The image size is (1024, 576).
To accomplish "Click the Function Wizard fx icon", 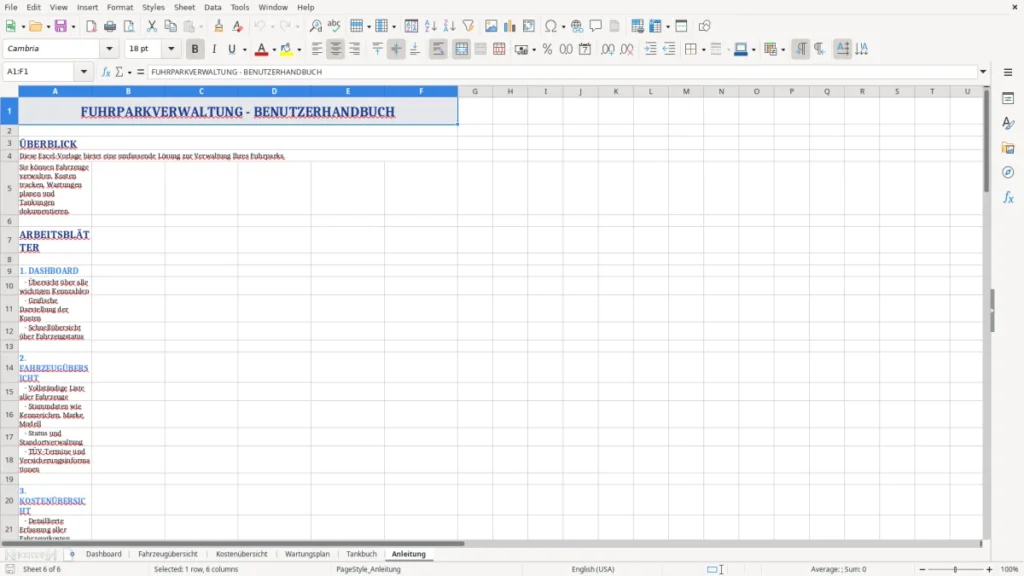I will (x=106, y=72).
